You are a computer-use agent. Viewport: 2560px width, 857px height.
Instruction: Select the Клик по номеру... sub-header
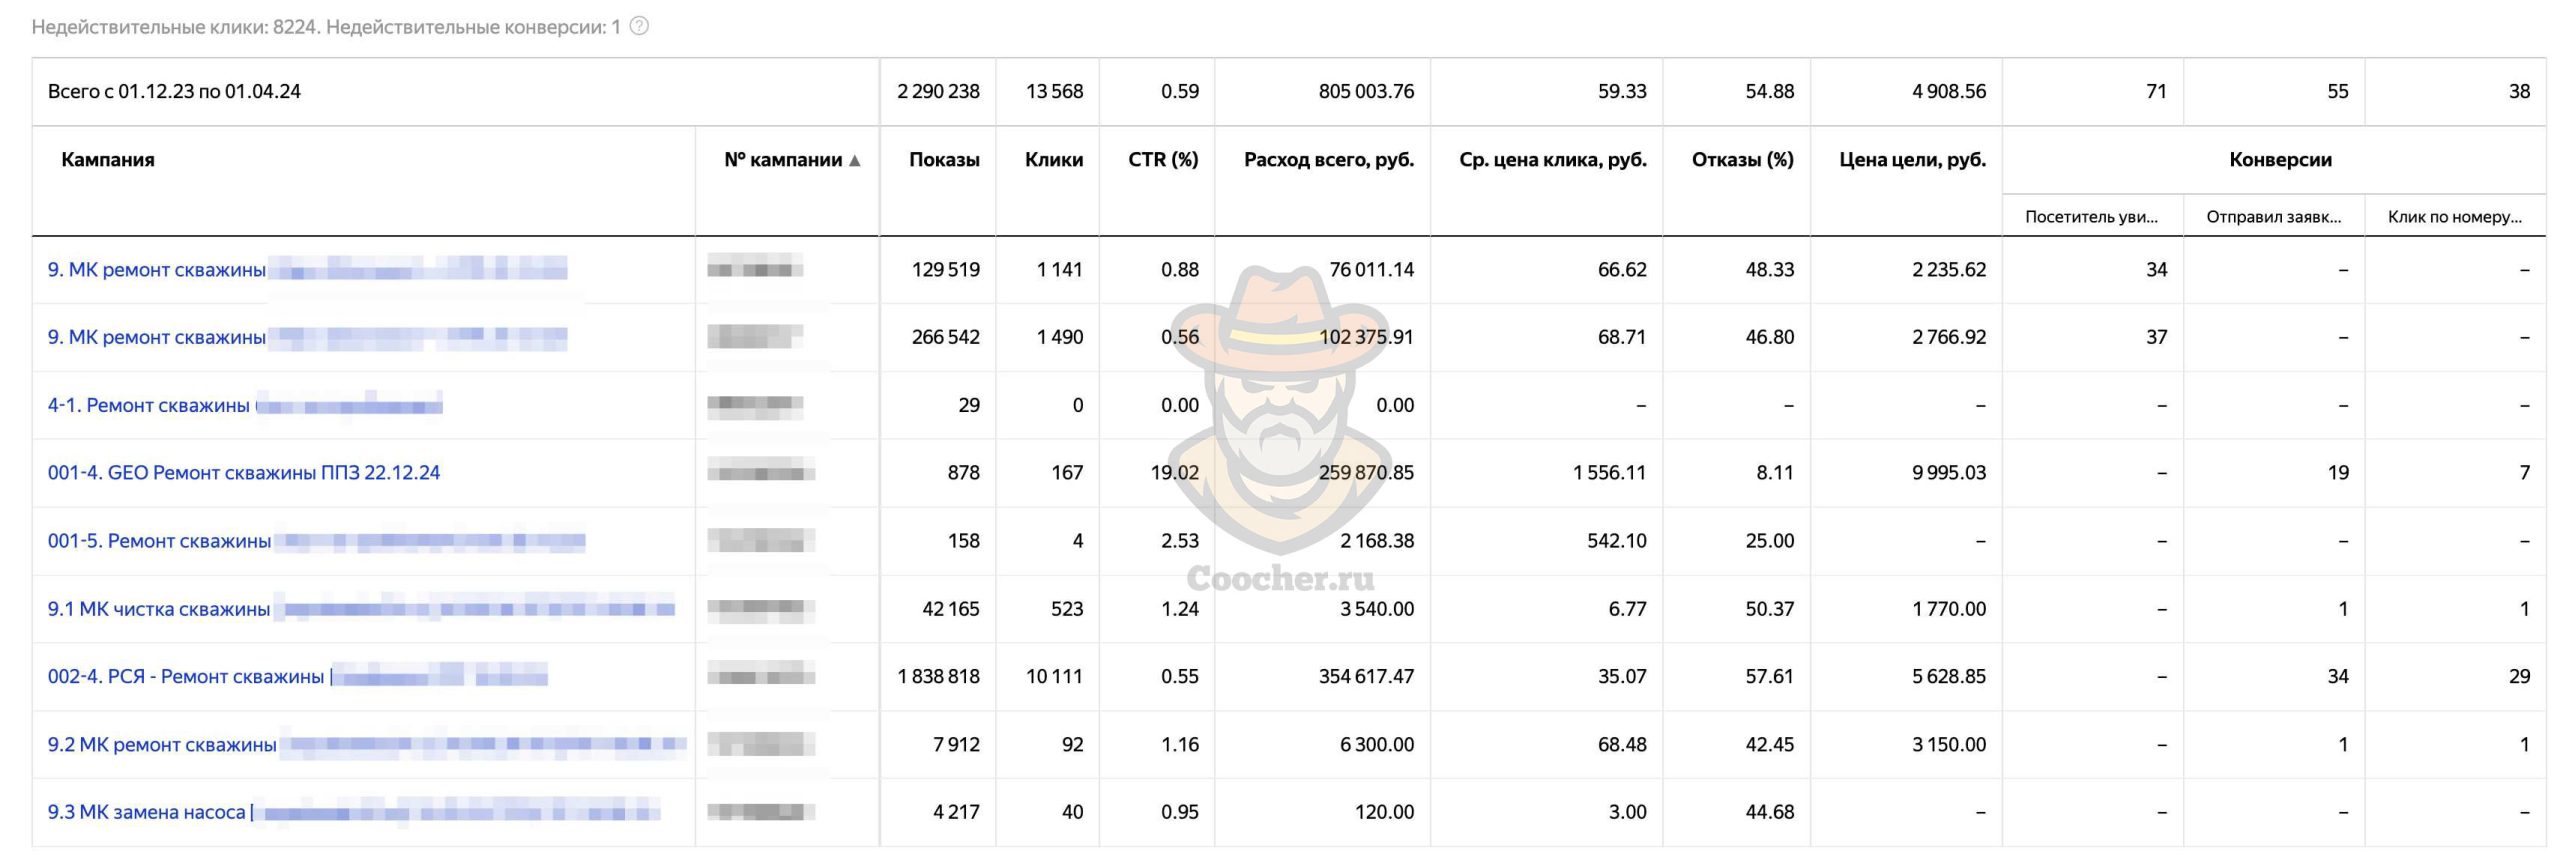(2454, 217)
